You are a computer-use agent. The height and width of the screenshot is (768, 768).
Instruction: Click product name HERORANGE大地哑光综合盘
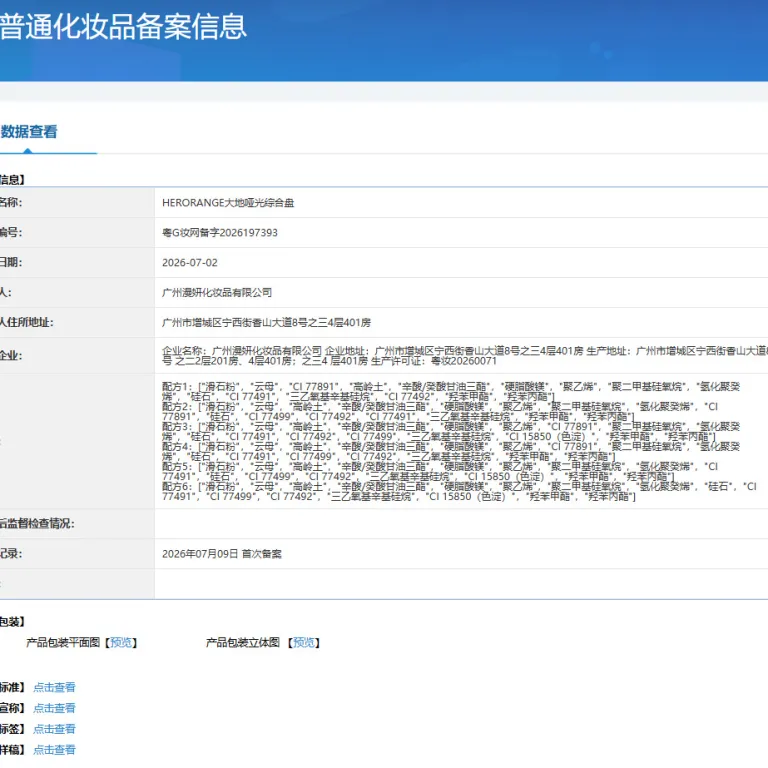228,203
